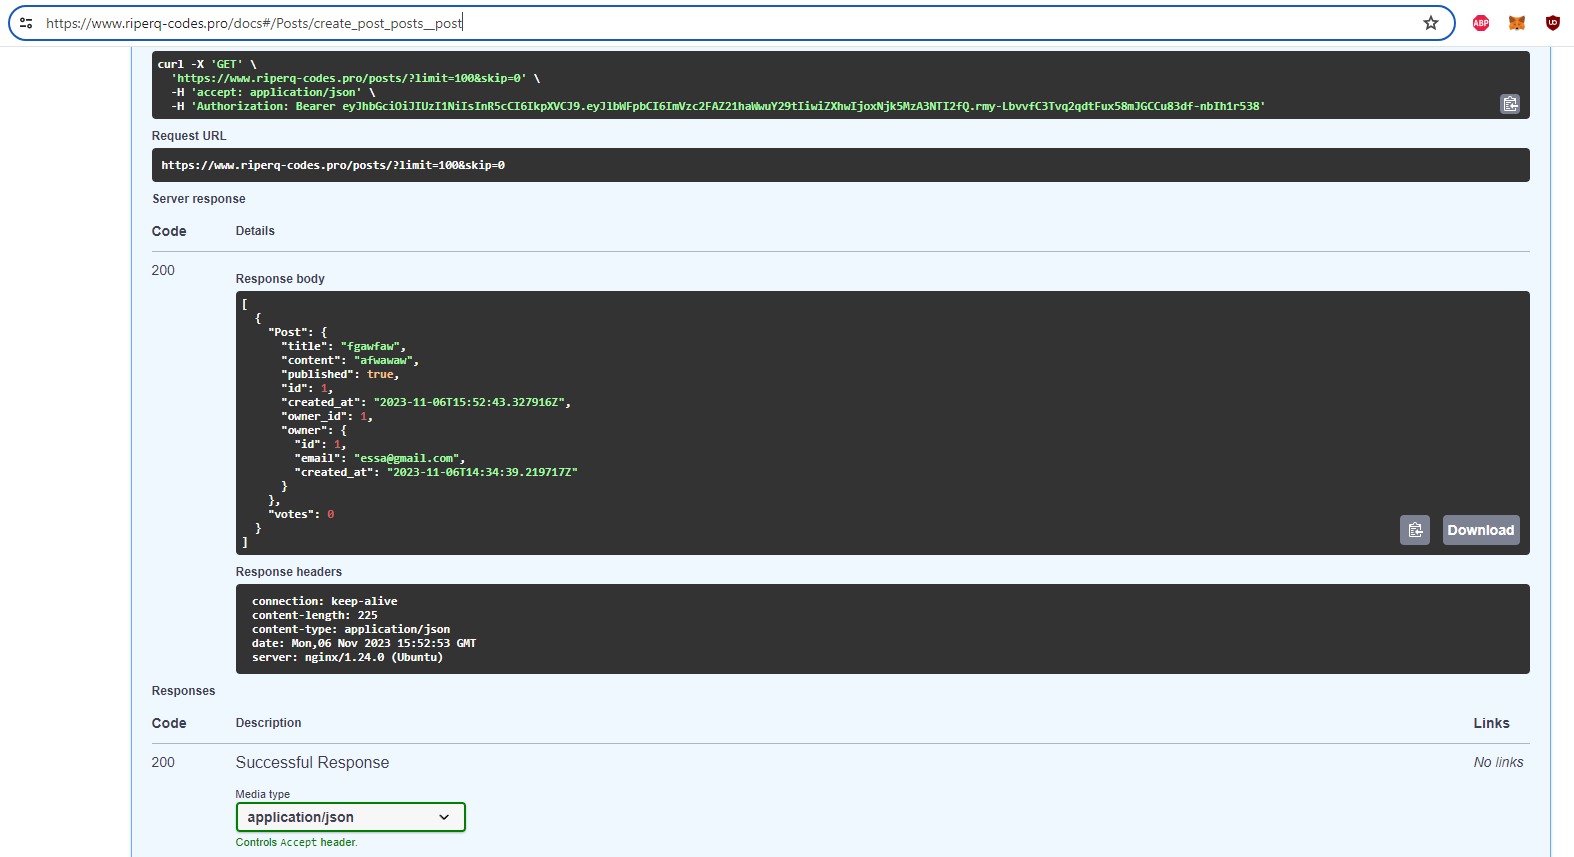Viewport: 1574px width, 857px height.
Task: Click the site information icon in address bar
Action: point(26,23)
